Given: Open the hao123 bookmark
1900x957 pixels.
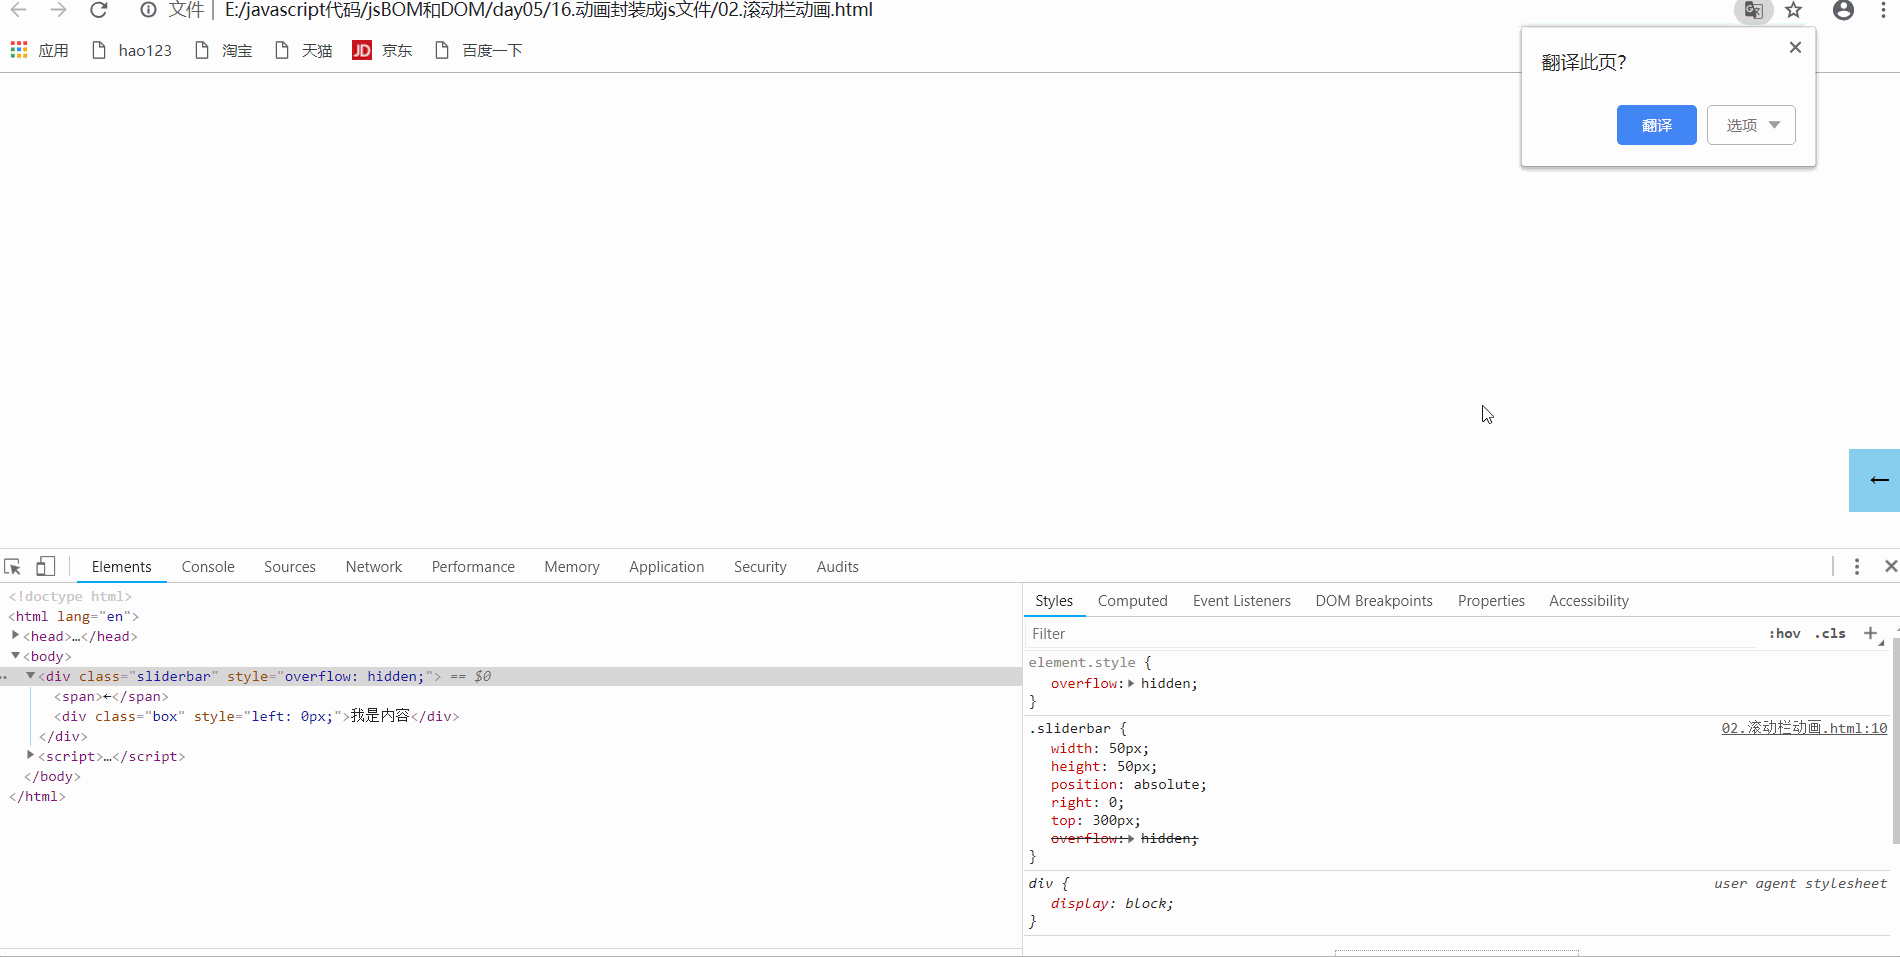Looking at the screenshot, I should [131, 50].
